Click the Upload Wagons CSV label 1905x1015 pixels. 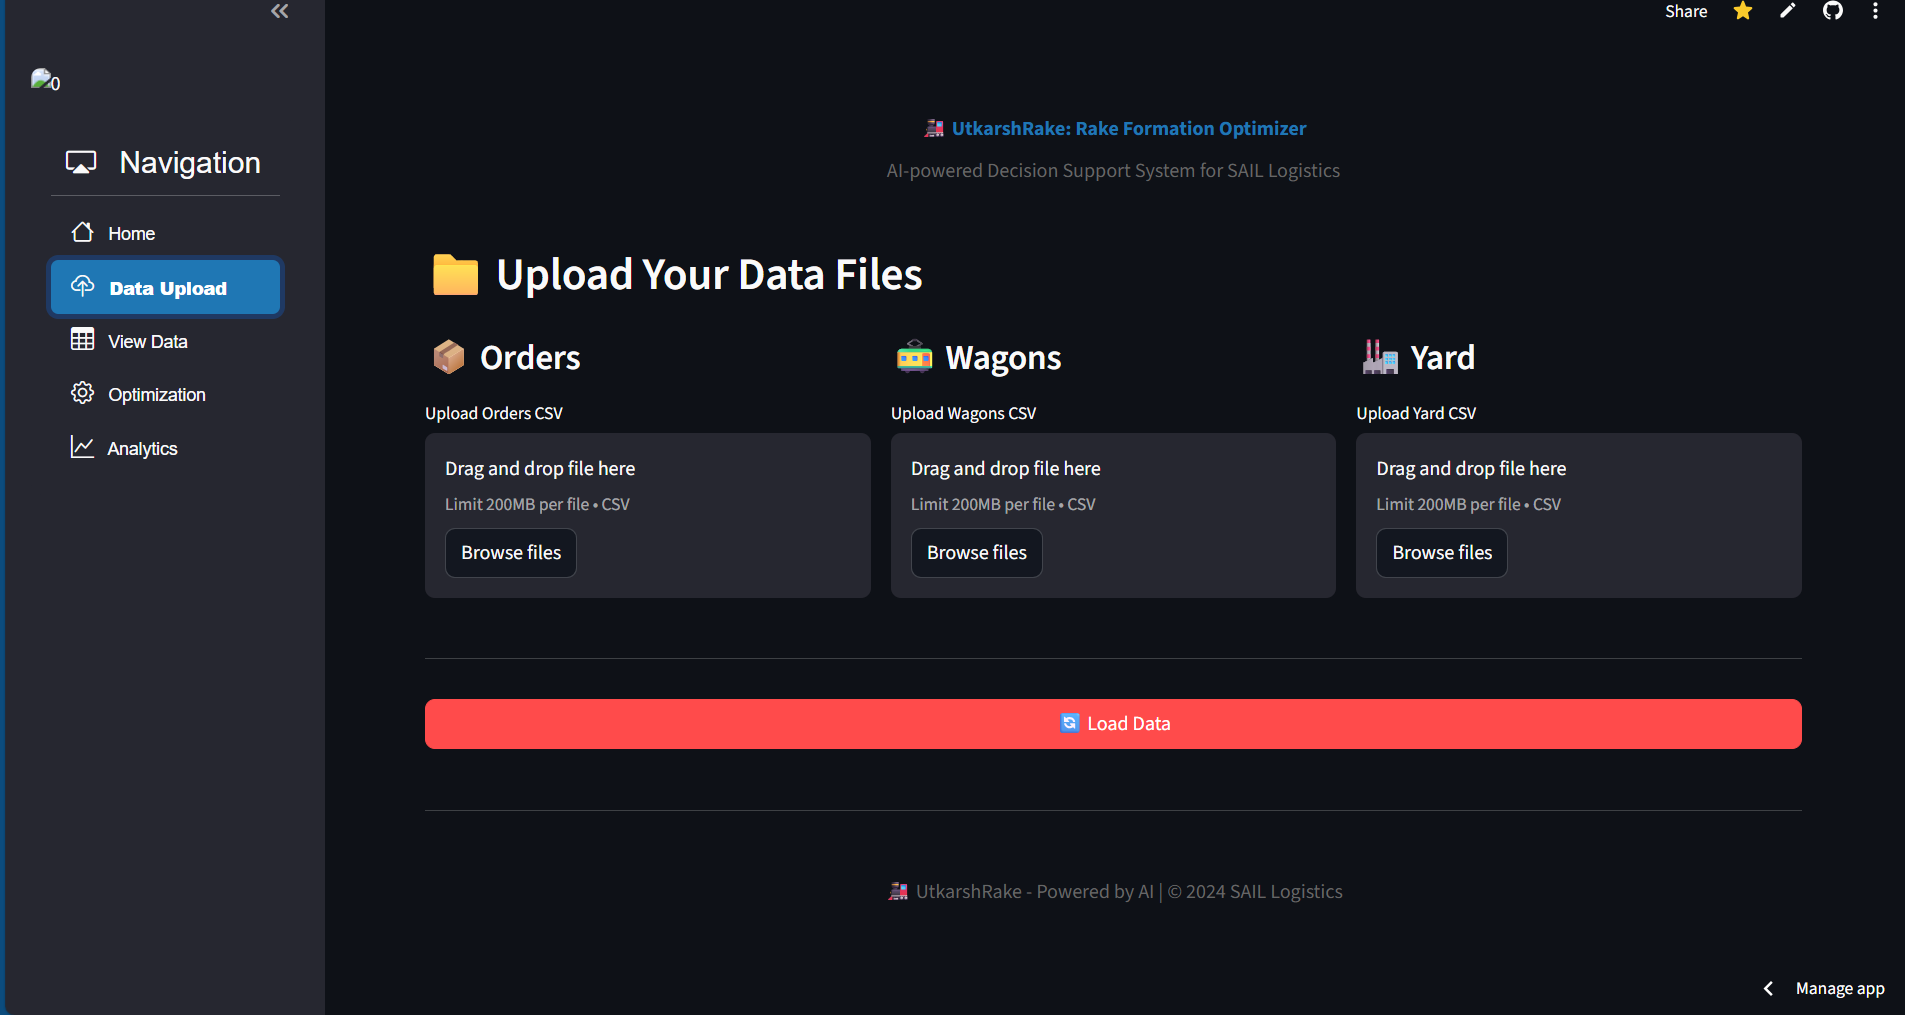click(964, 413)
